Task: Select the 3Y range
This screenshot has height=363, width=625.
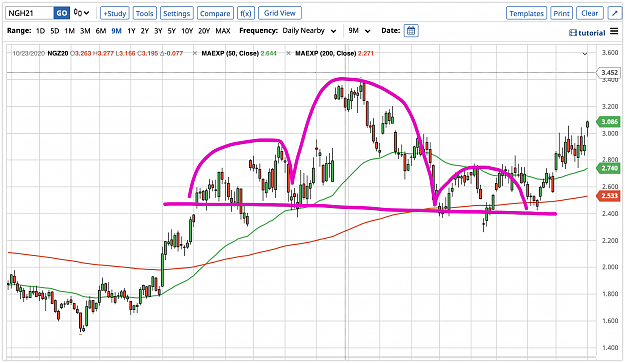Action: (x=158, y=31)
